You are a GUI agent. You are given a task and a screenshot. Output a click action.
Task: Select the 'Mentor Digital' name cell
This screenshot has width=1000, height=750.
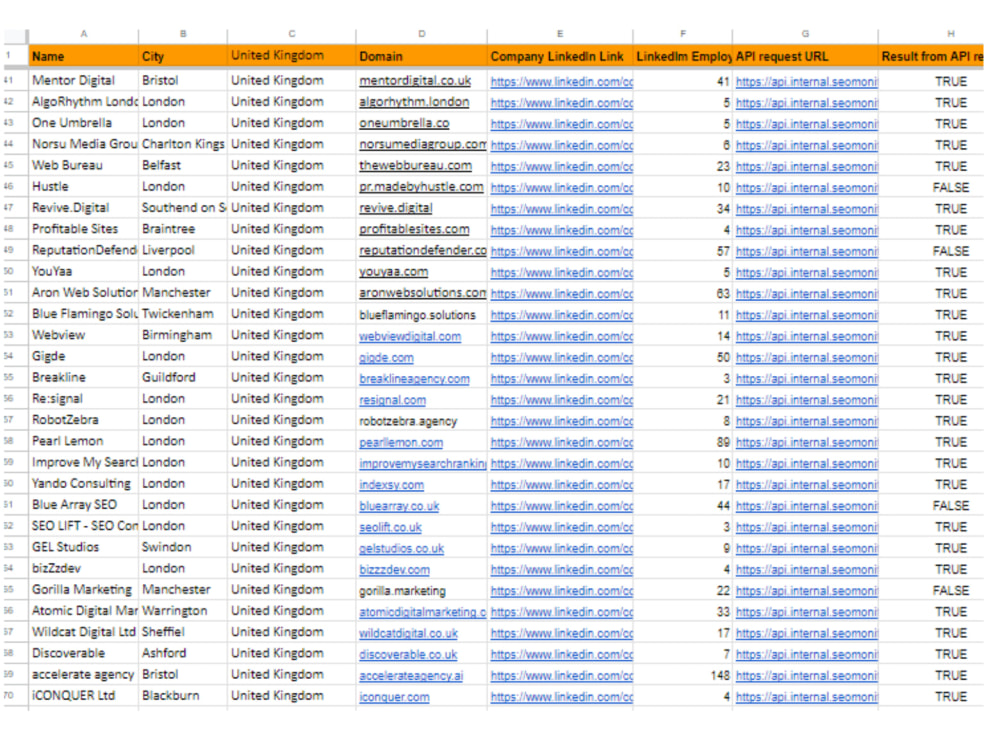84,80
